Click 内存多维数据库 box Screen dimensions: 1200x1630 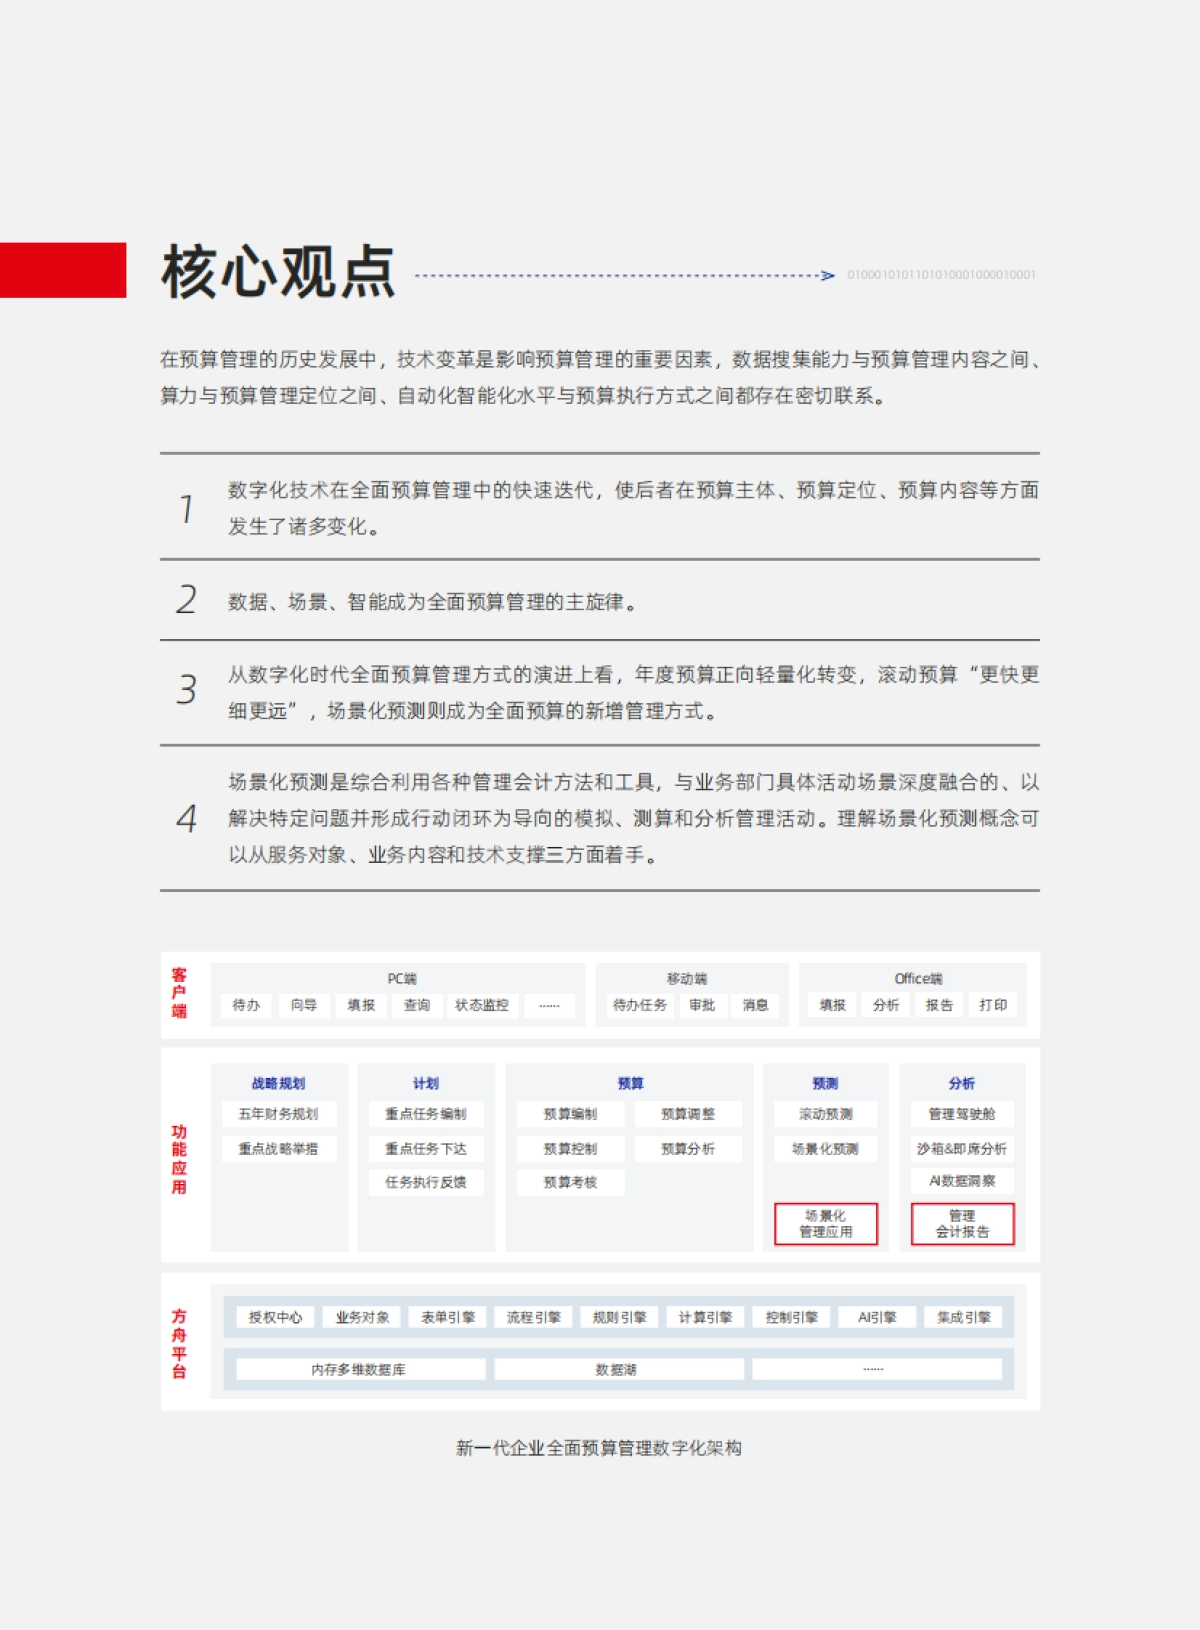pos(360,1369)
